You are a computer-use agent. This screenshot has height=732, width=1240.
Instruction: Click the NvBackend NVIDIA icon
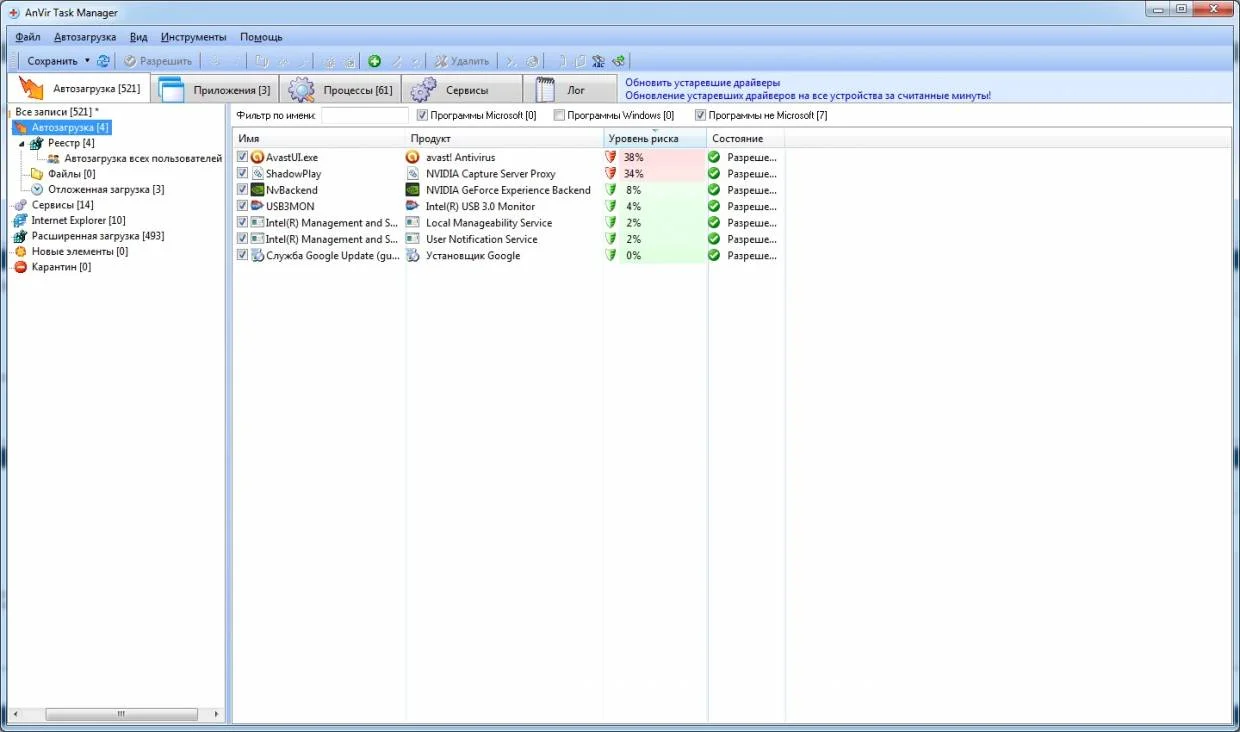pyautogui.click(x=257, y=190)
